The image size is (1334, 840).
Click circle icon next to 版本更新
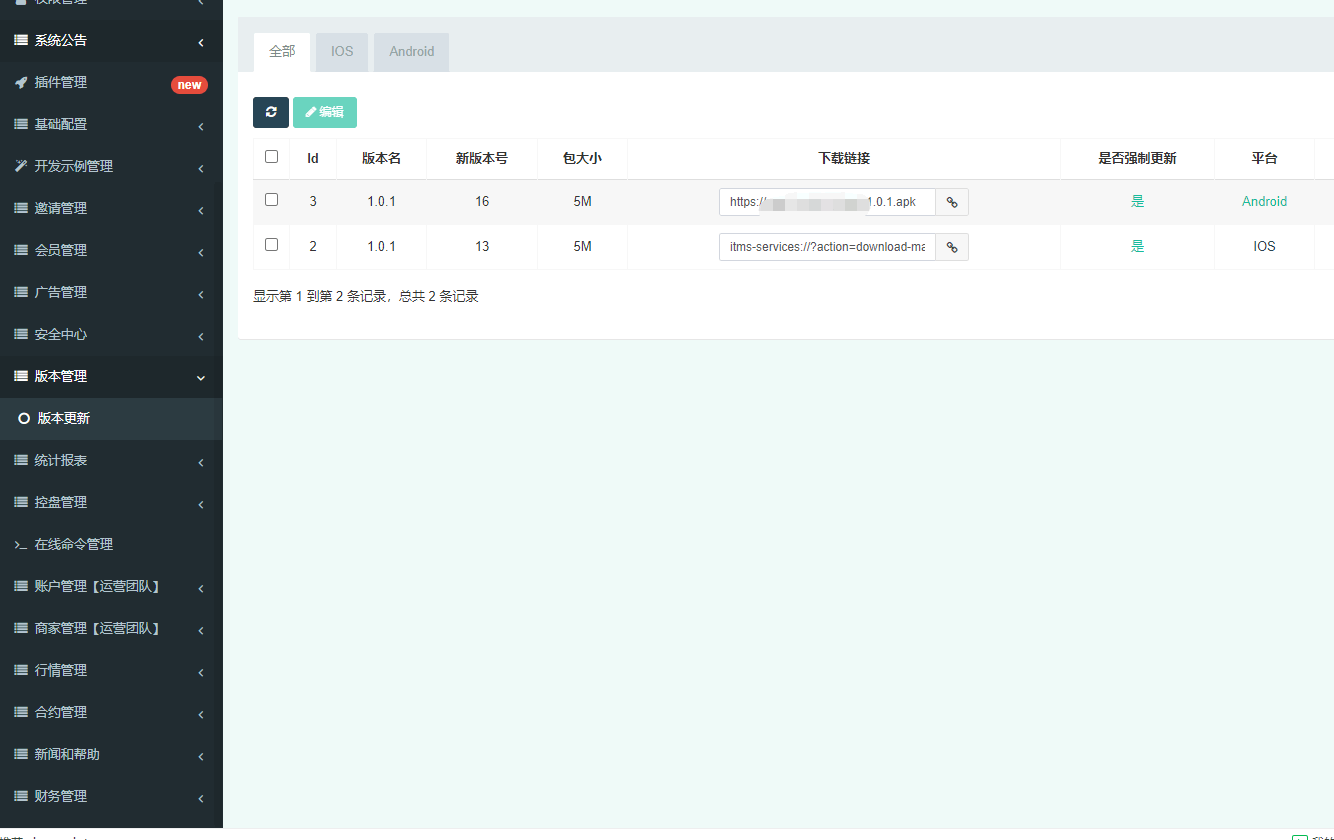24,419
